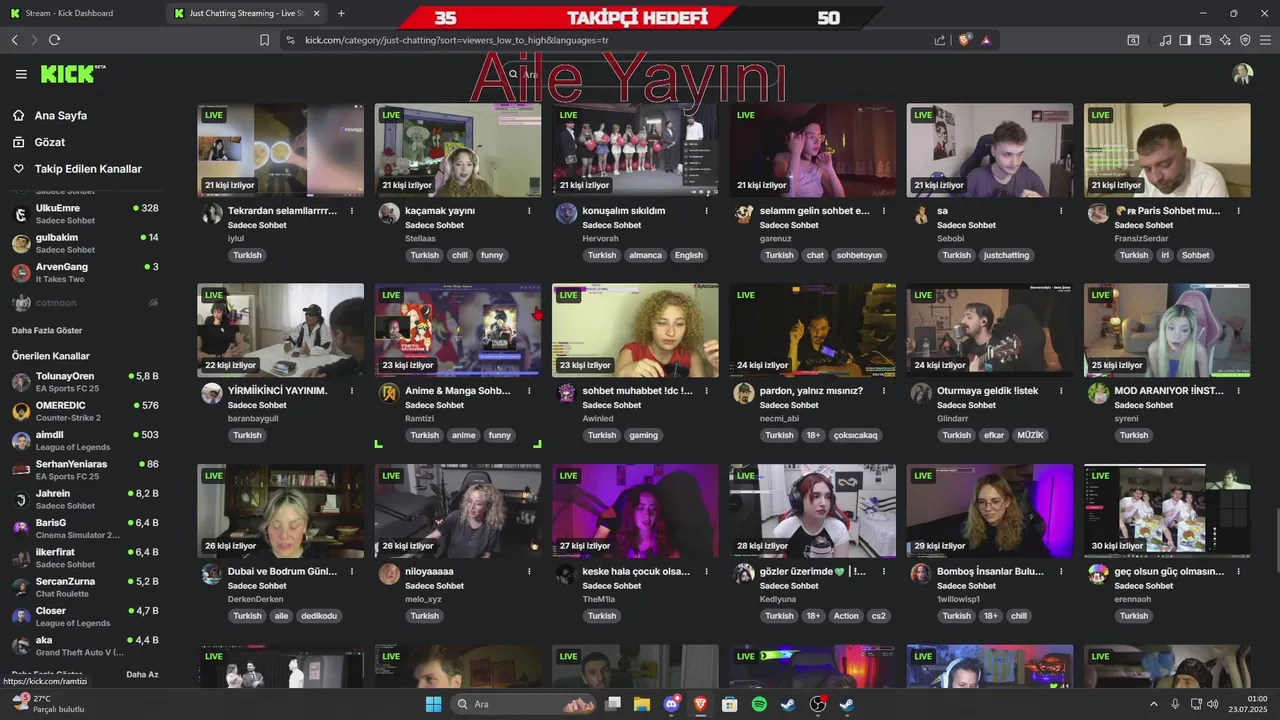Collapse recommended list with 'Daha Az'
The height and width of the screenshot is (720, 1280).
pyautogui.click(x=142, y=674)
